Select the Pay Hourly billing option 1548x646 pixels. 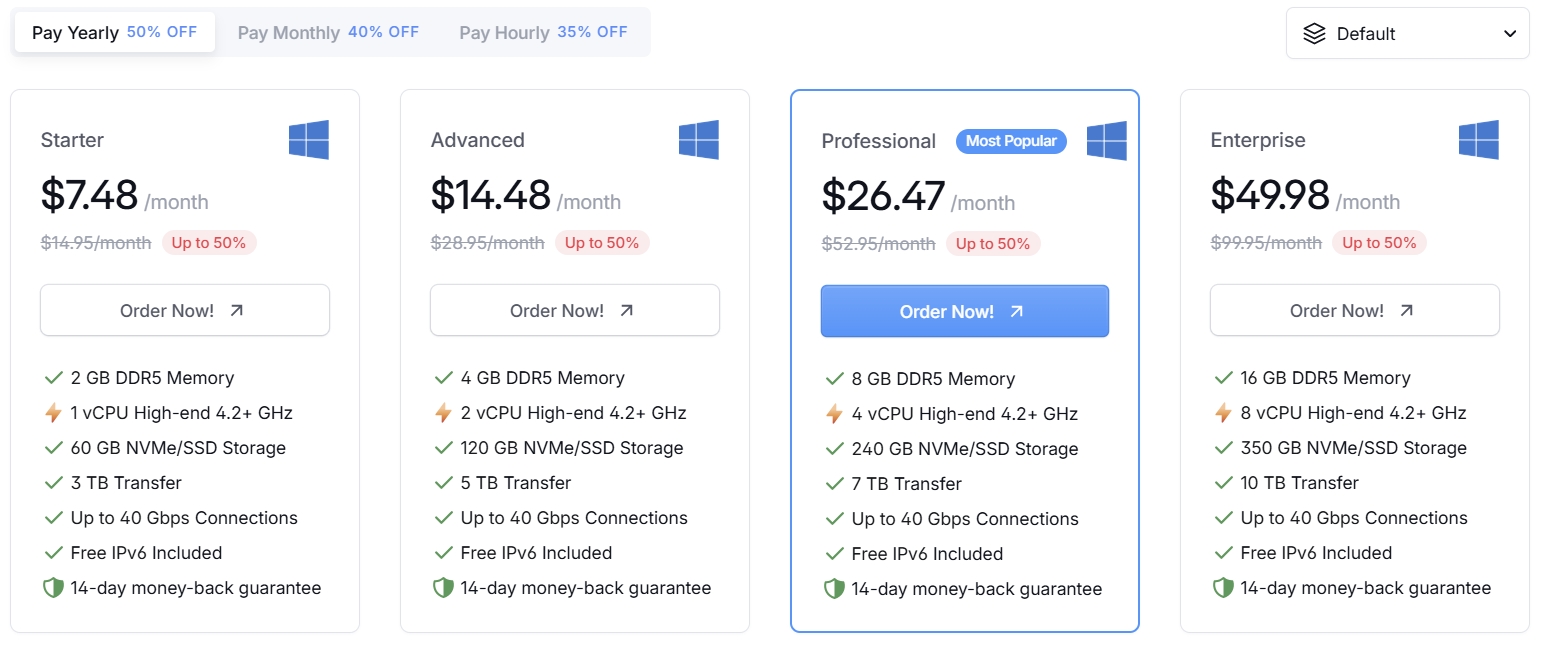543,32
